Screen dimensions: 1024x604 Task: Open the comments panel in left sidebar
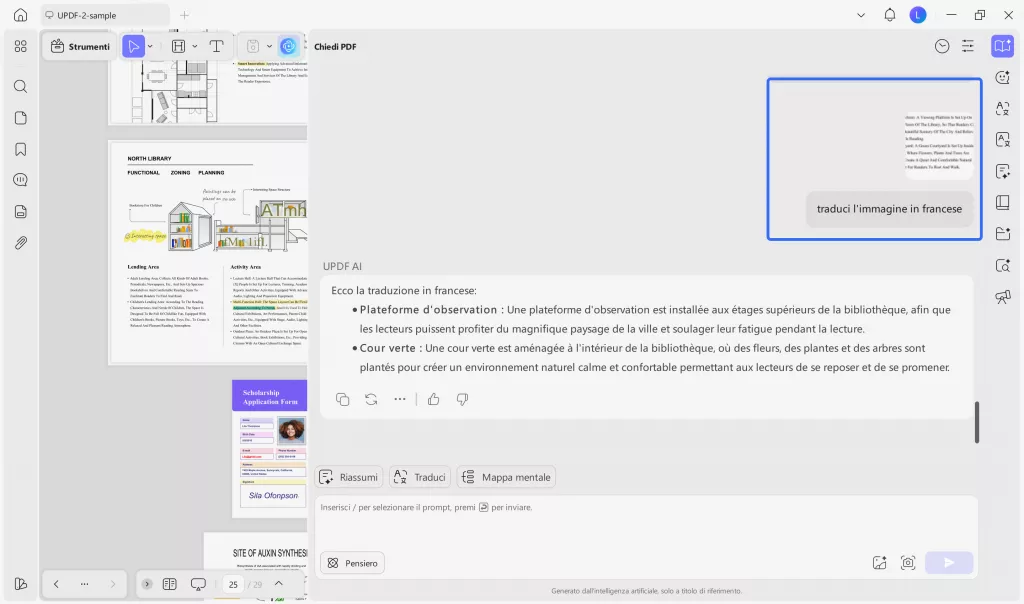[x=20, y=180]
